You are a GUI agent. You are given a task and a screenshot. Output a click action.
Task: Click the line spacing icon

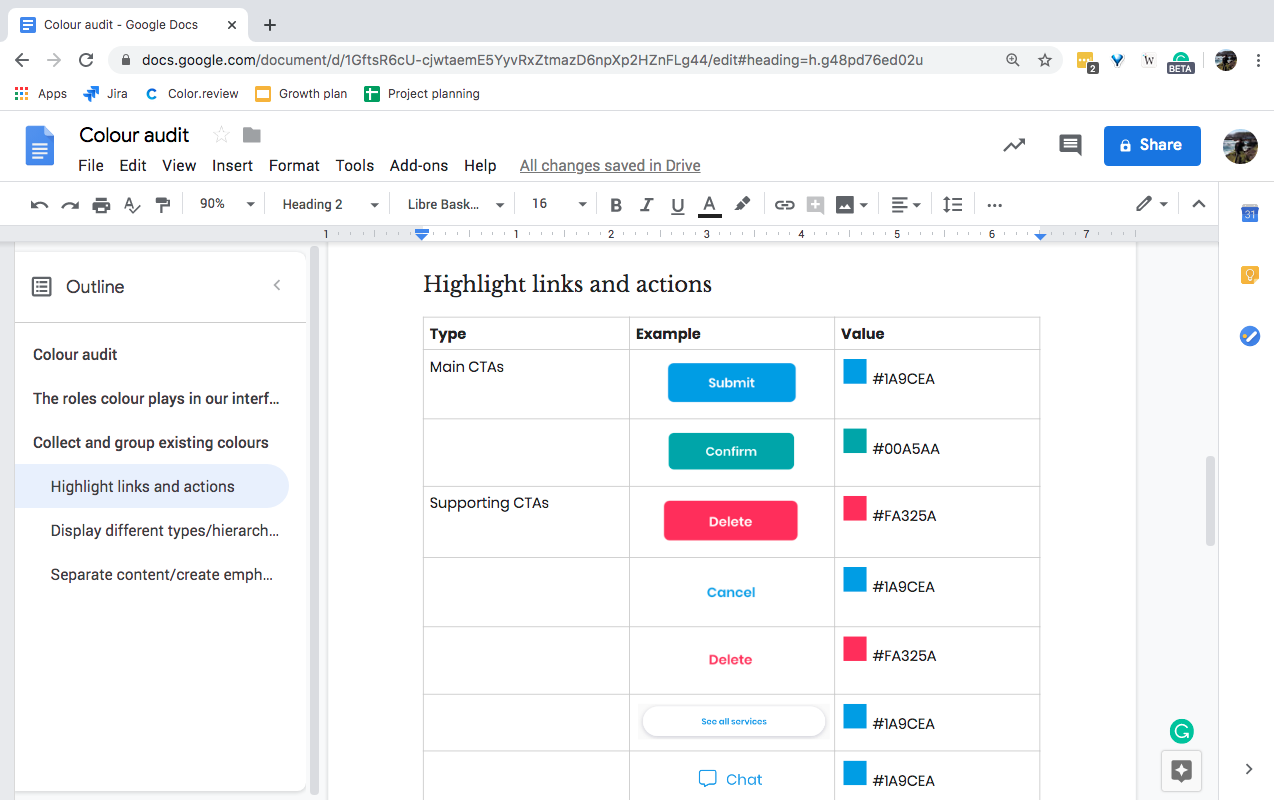pyautogui.click(x=953, y=205)
